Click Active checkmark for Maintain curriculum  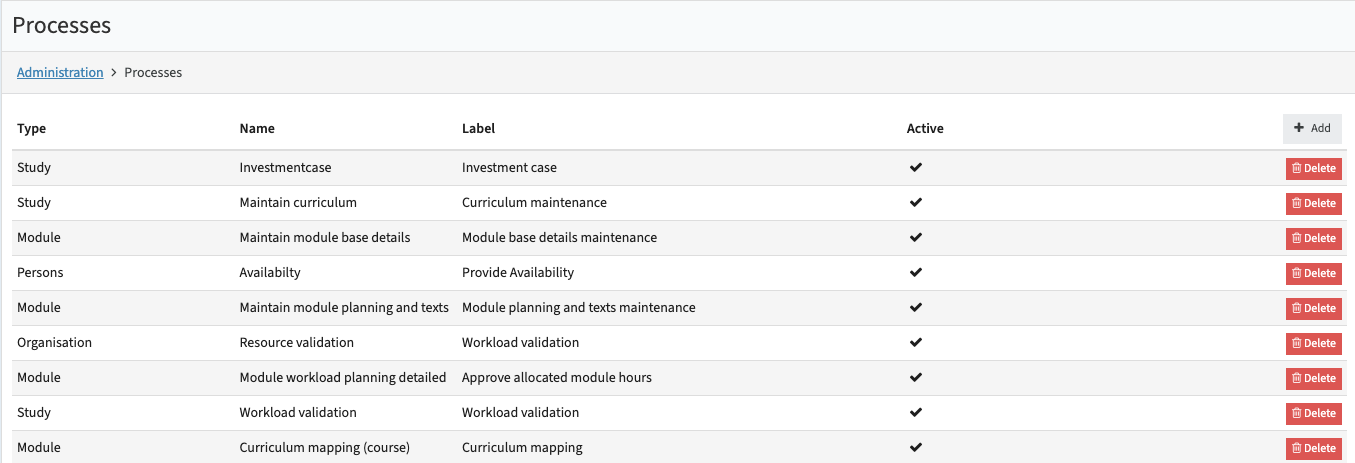(x=915, y=202)
